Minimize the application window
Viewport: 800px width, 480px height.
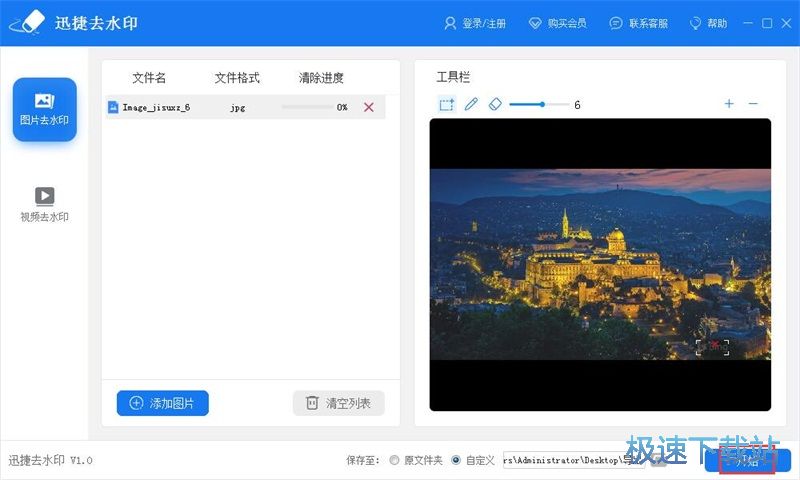[748, 23]
